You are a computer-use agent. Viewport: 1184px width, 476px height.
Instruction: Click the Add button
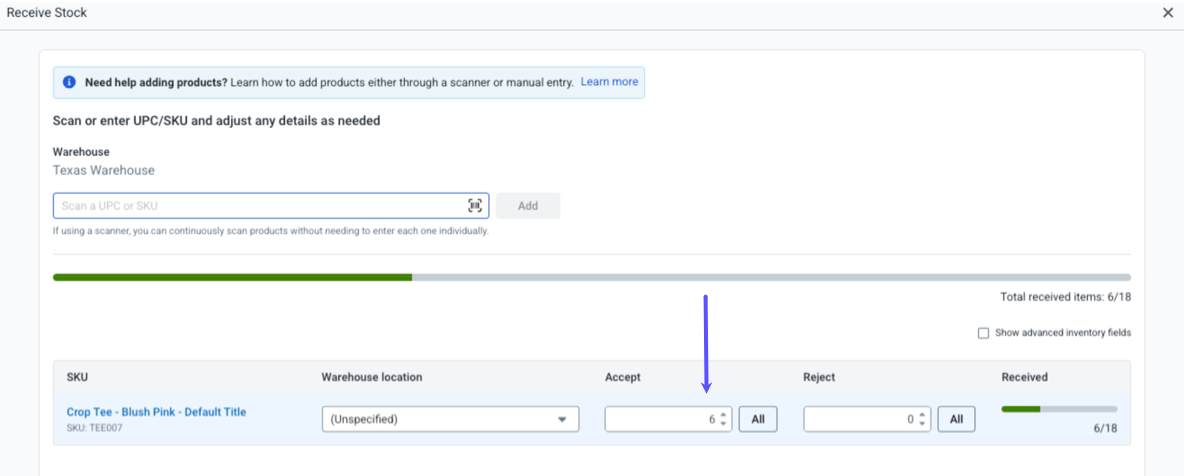point(528,206)
